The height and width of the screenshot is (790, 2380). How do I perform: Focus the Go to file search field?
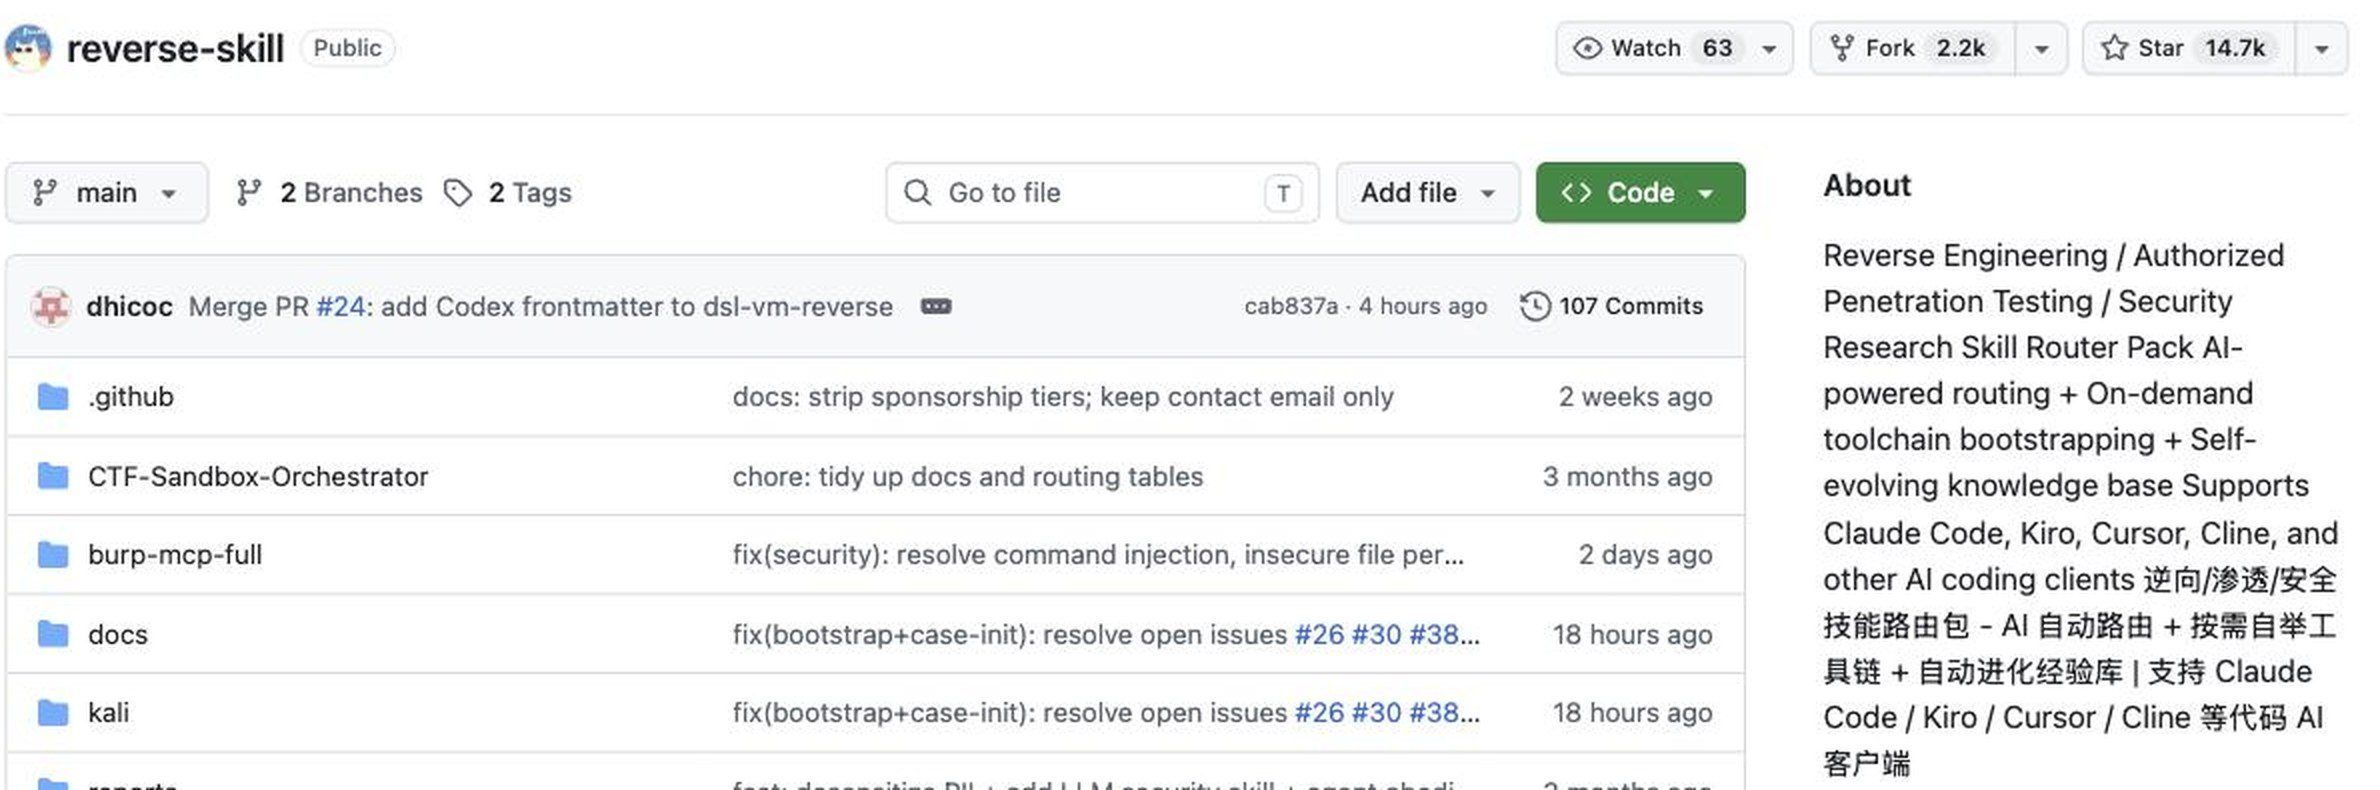(1102, 192)
